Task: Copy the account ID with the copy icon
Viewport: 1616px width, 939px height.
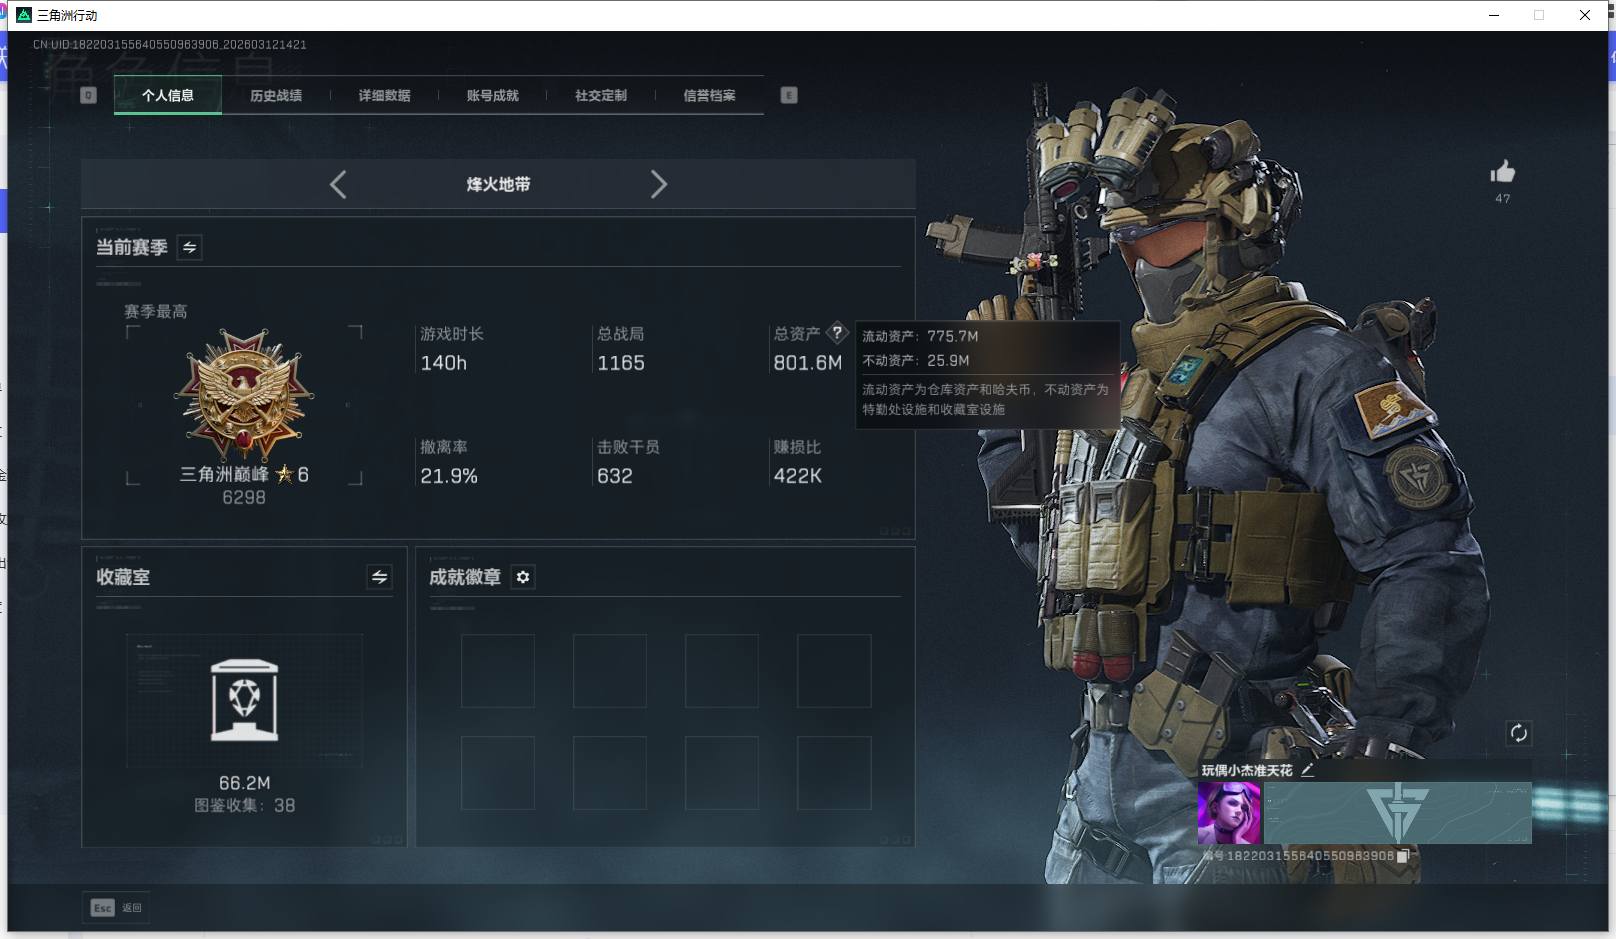Action: point(1404,856)
